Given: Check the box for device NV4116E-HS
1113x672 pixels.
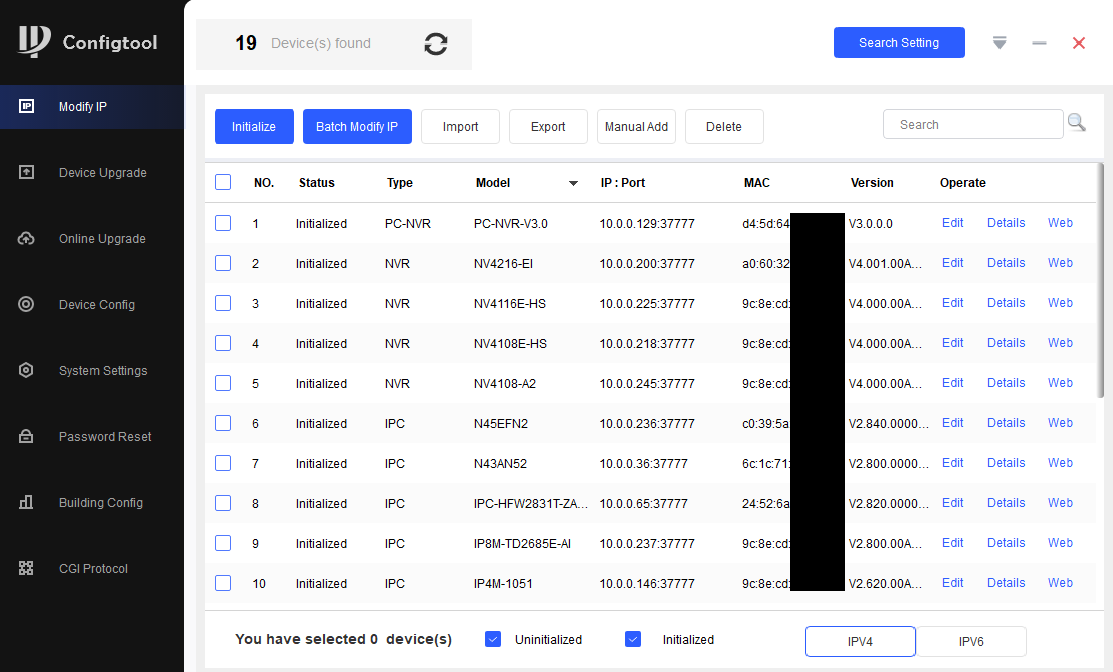Looking at the screenshot, I should pos(223,303).
